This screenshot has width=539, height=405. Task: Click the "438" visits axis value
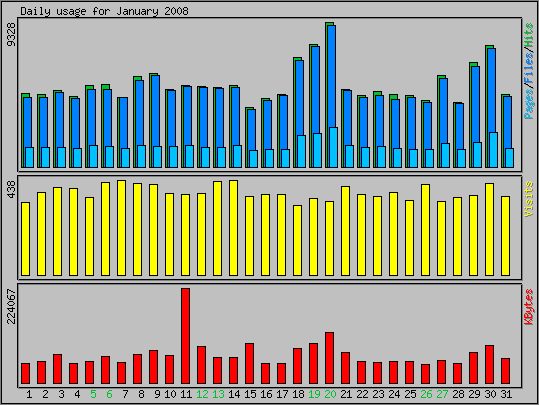point(12,189)
